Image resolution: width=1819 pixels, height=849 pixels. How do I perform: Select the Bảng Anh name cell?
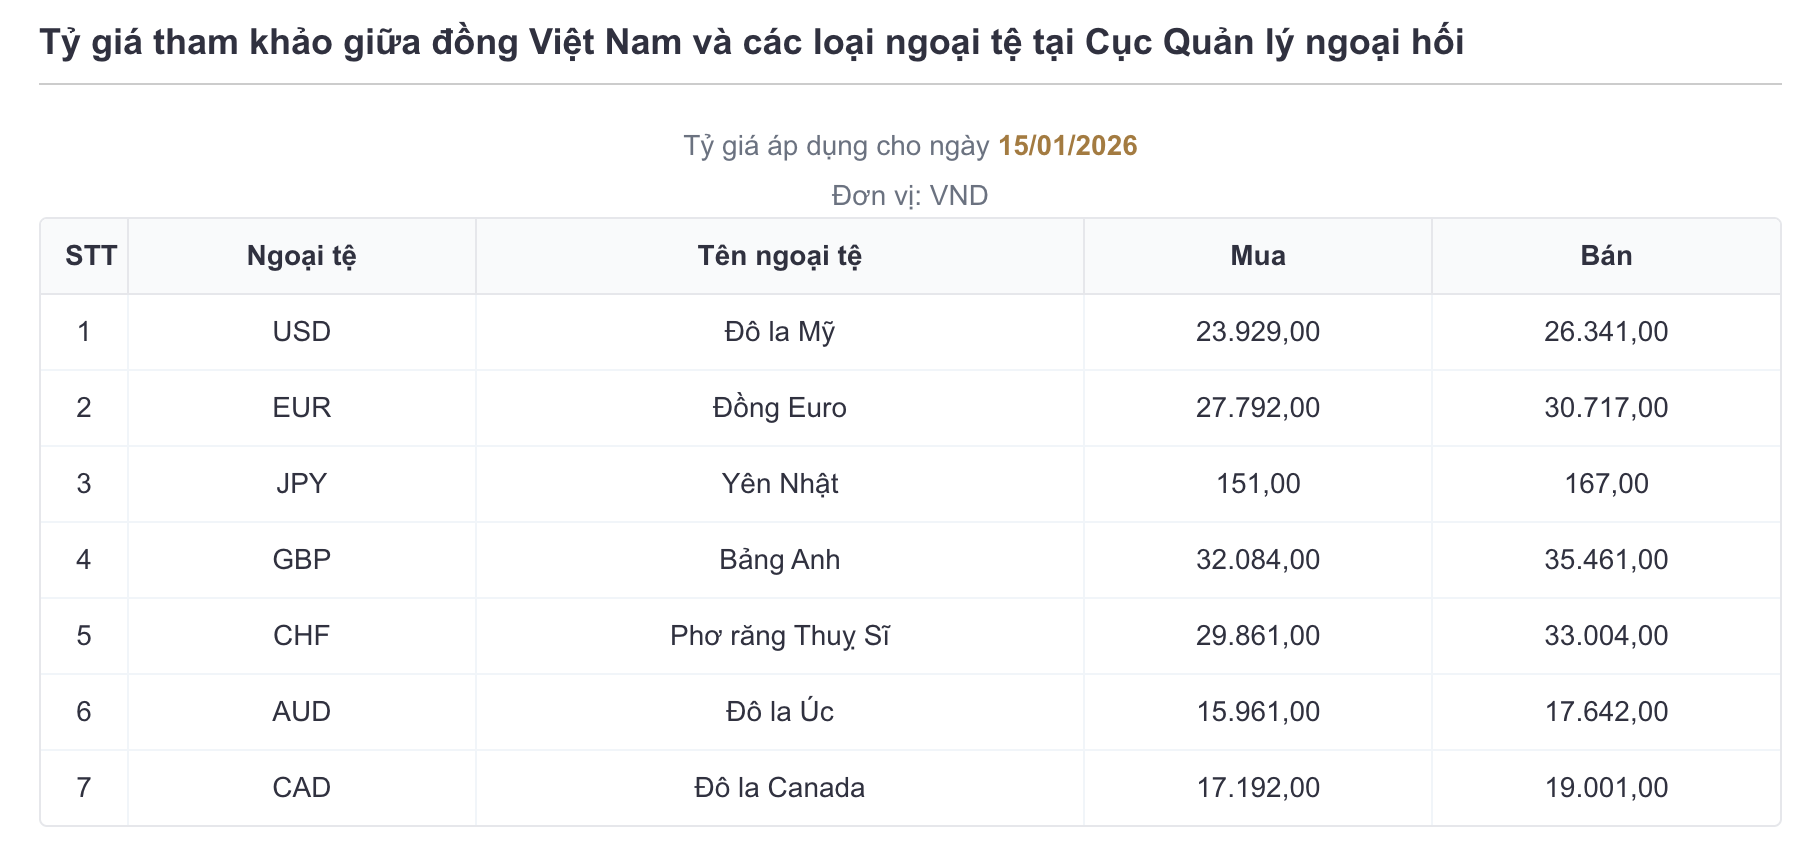tap(779, 560)
